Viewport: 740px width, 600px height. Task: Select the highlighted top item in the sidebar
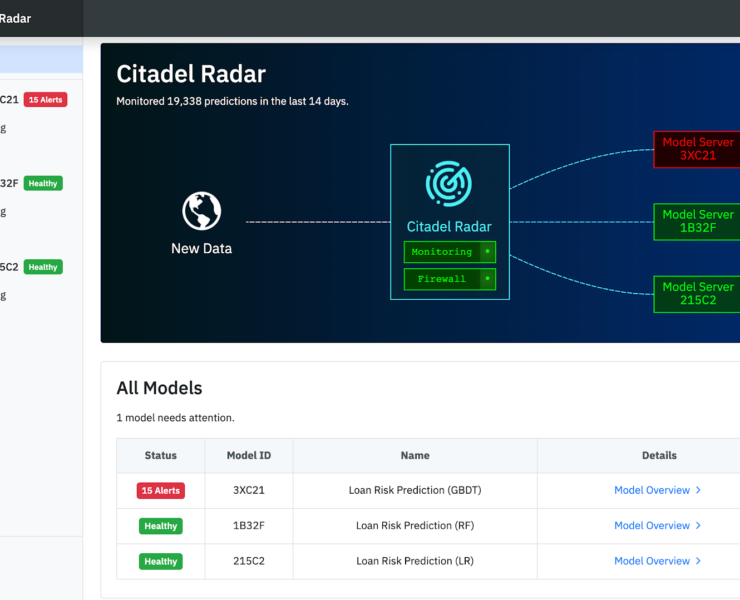[x=41, y=61]
